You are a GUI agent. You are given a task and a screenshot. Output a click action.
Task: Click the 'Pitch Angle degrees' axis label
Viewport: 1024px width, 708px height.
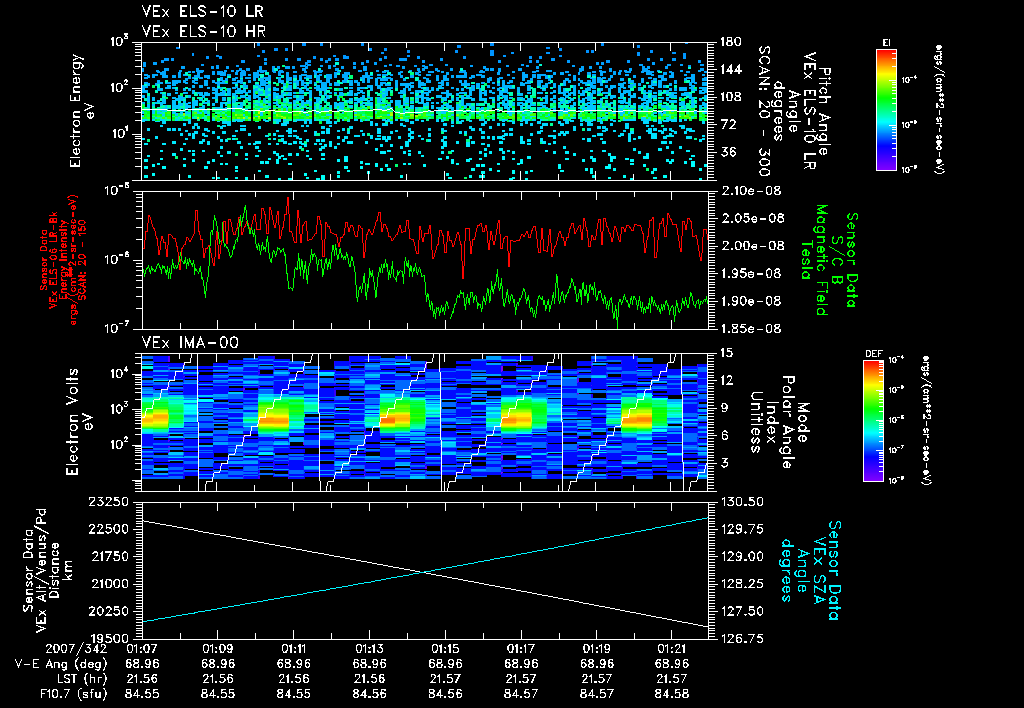coord(801,111)
